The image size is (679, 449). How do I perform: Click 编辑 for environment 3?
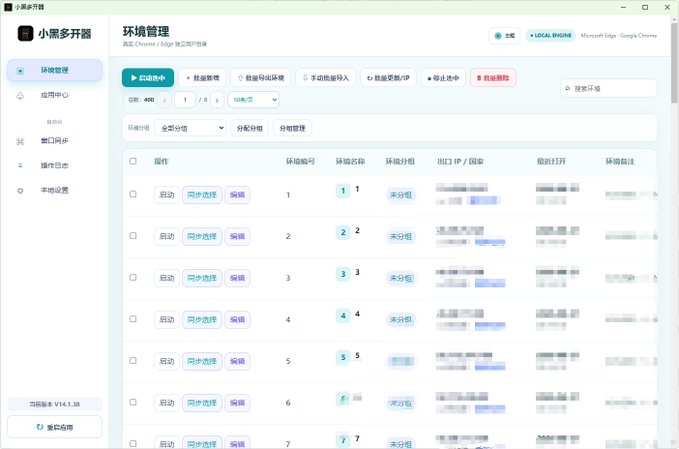pyautogui.click(x=237, y=278)
